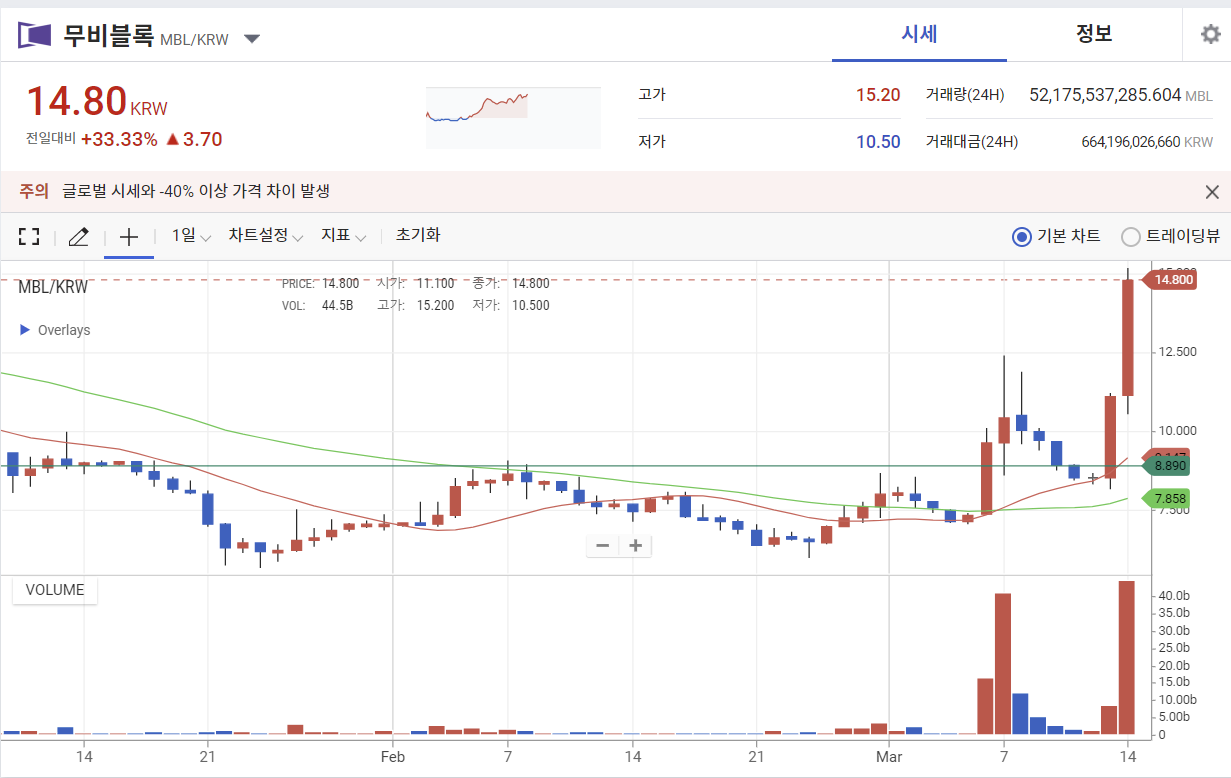Click the MovieBloc logo icon
1231x778 pixels.
click(34, 33)
